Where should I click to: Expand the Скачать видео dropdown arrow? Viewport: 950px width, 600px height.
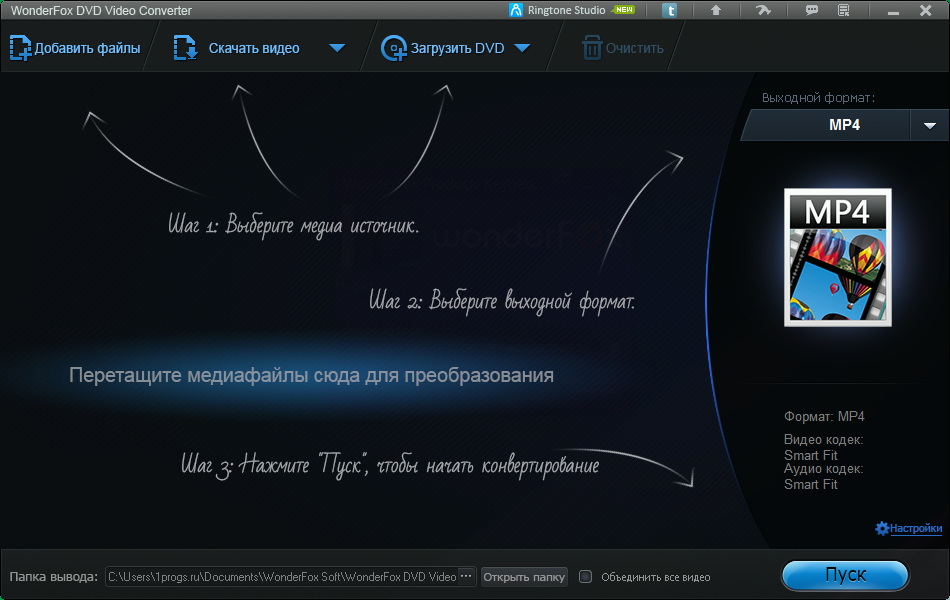click(x=337, y=48)
